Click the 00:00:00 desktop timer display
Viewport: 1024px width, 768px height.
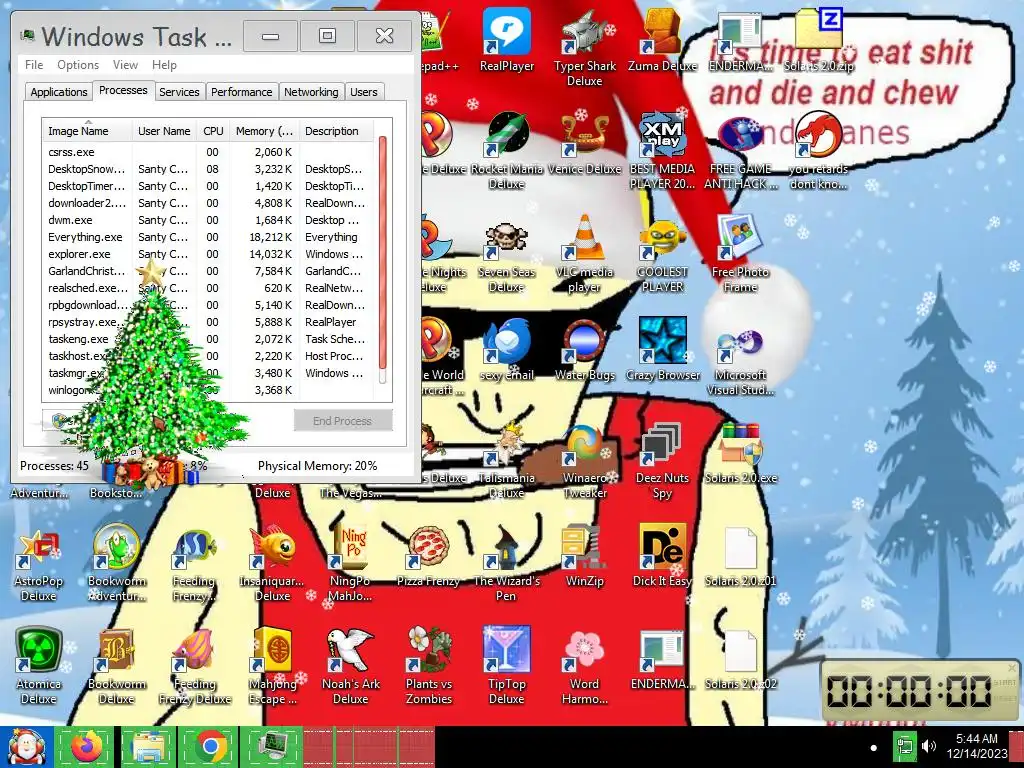pyautogui.click(x=909, y=690)
